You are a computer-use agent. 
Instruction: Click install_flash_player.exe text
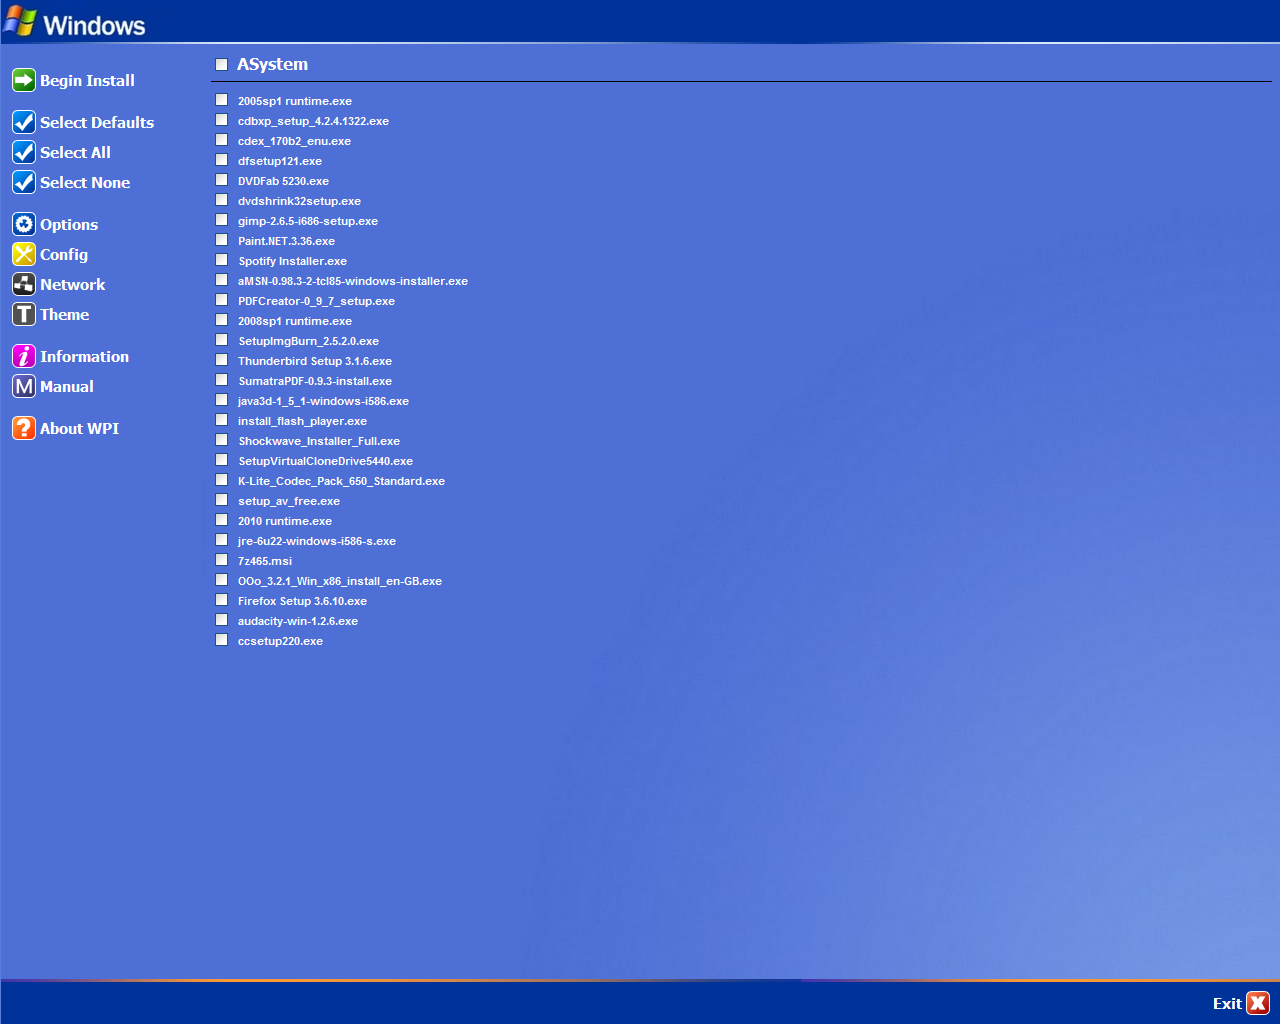[302, 421]
